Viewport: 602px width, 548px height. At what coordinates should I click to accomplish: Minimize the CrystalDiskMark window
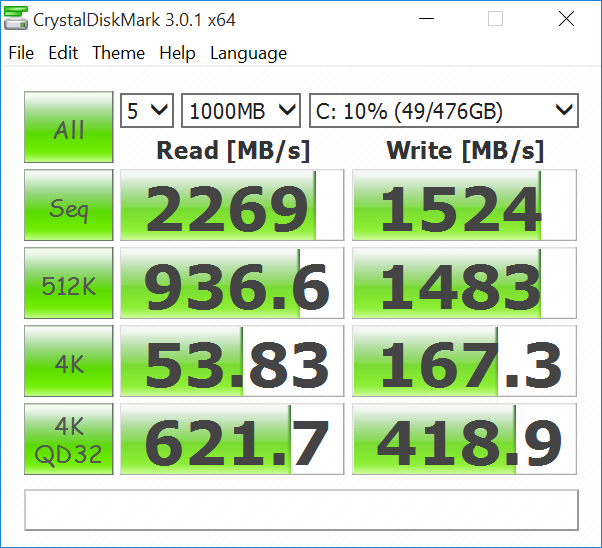[x=426, y=18]
